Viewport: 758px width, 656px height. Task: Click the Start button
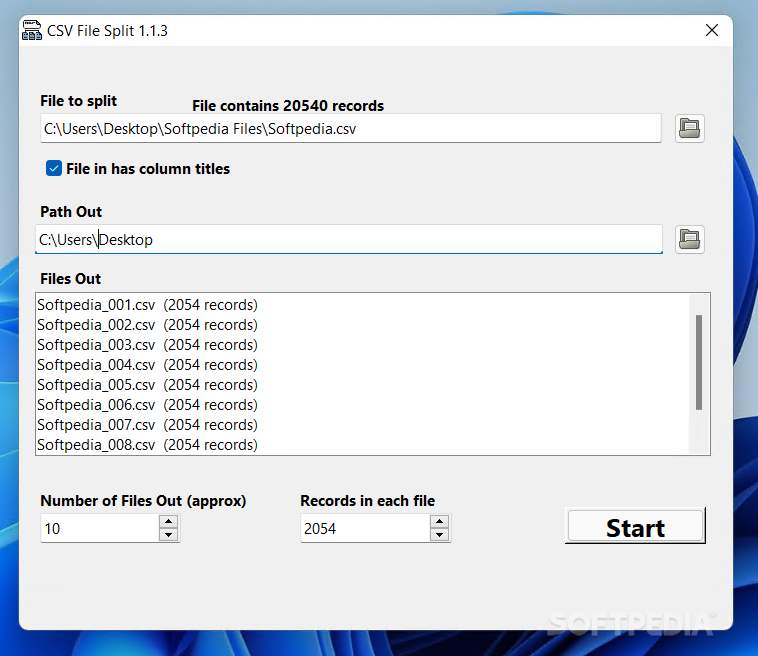tap(635, 526)
